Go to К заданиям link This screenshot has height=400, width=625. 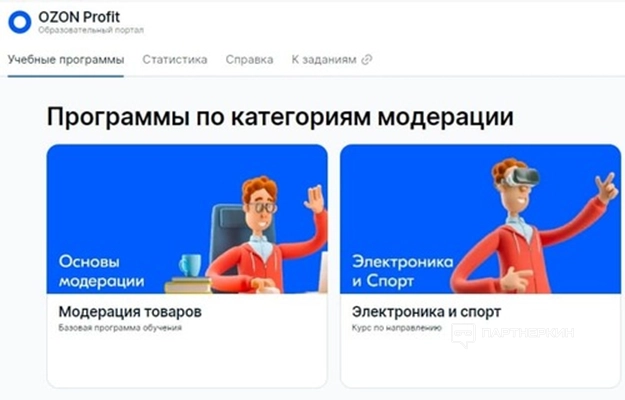click(x=324, y=60)
